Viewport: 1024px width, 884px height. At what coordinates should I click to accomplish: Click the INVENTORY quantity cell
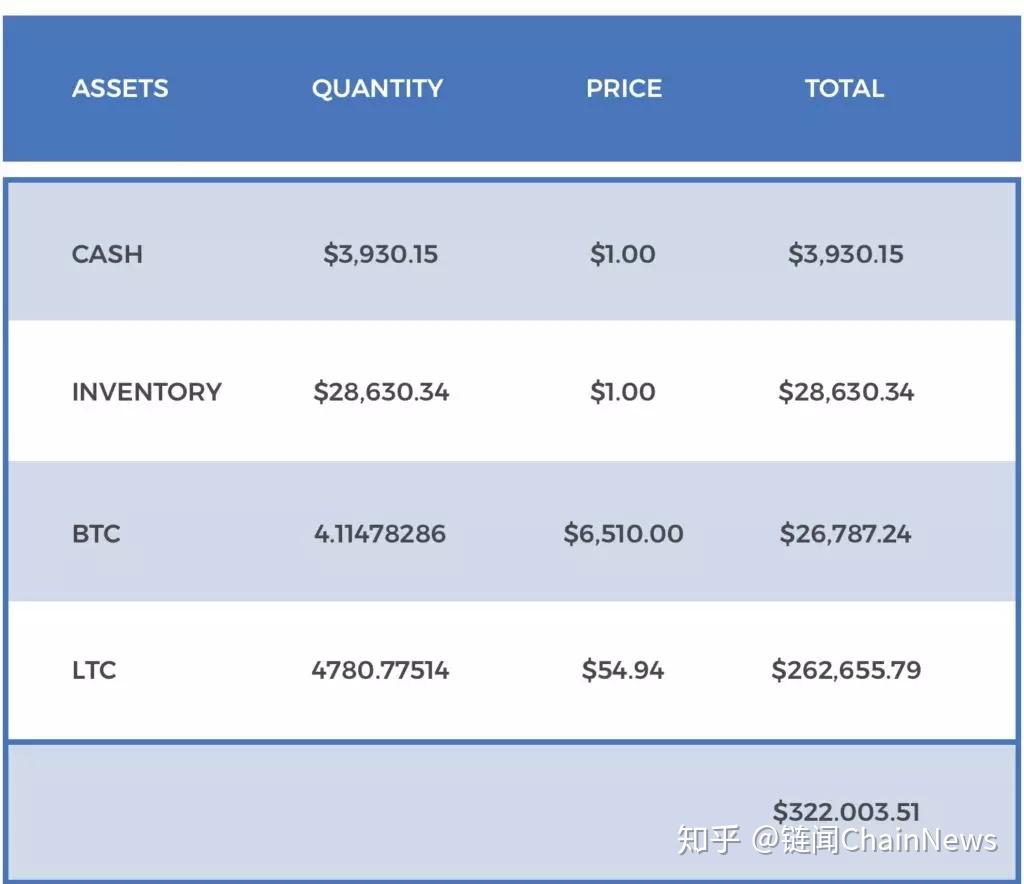381,392
